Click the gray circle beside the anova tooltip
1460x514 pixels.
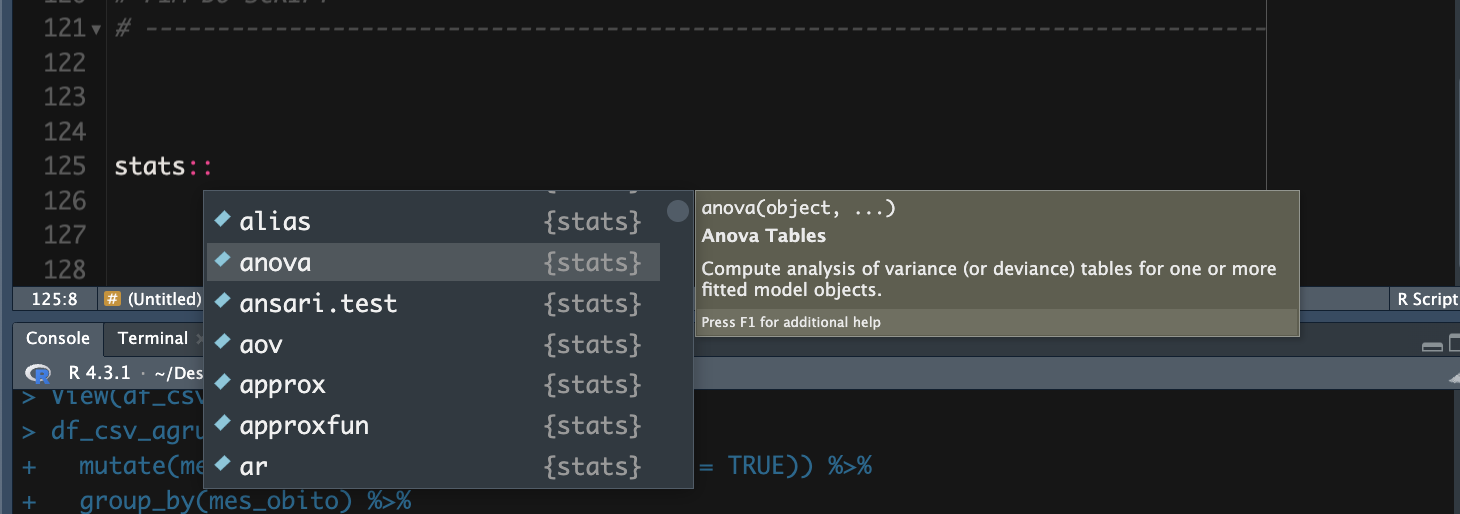(x=678, y=211)
